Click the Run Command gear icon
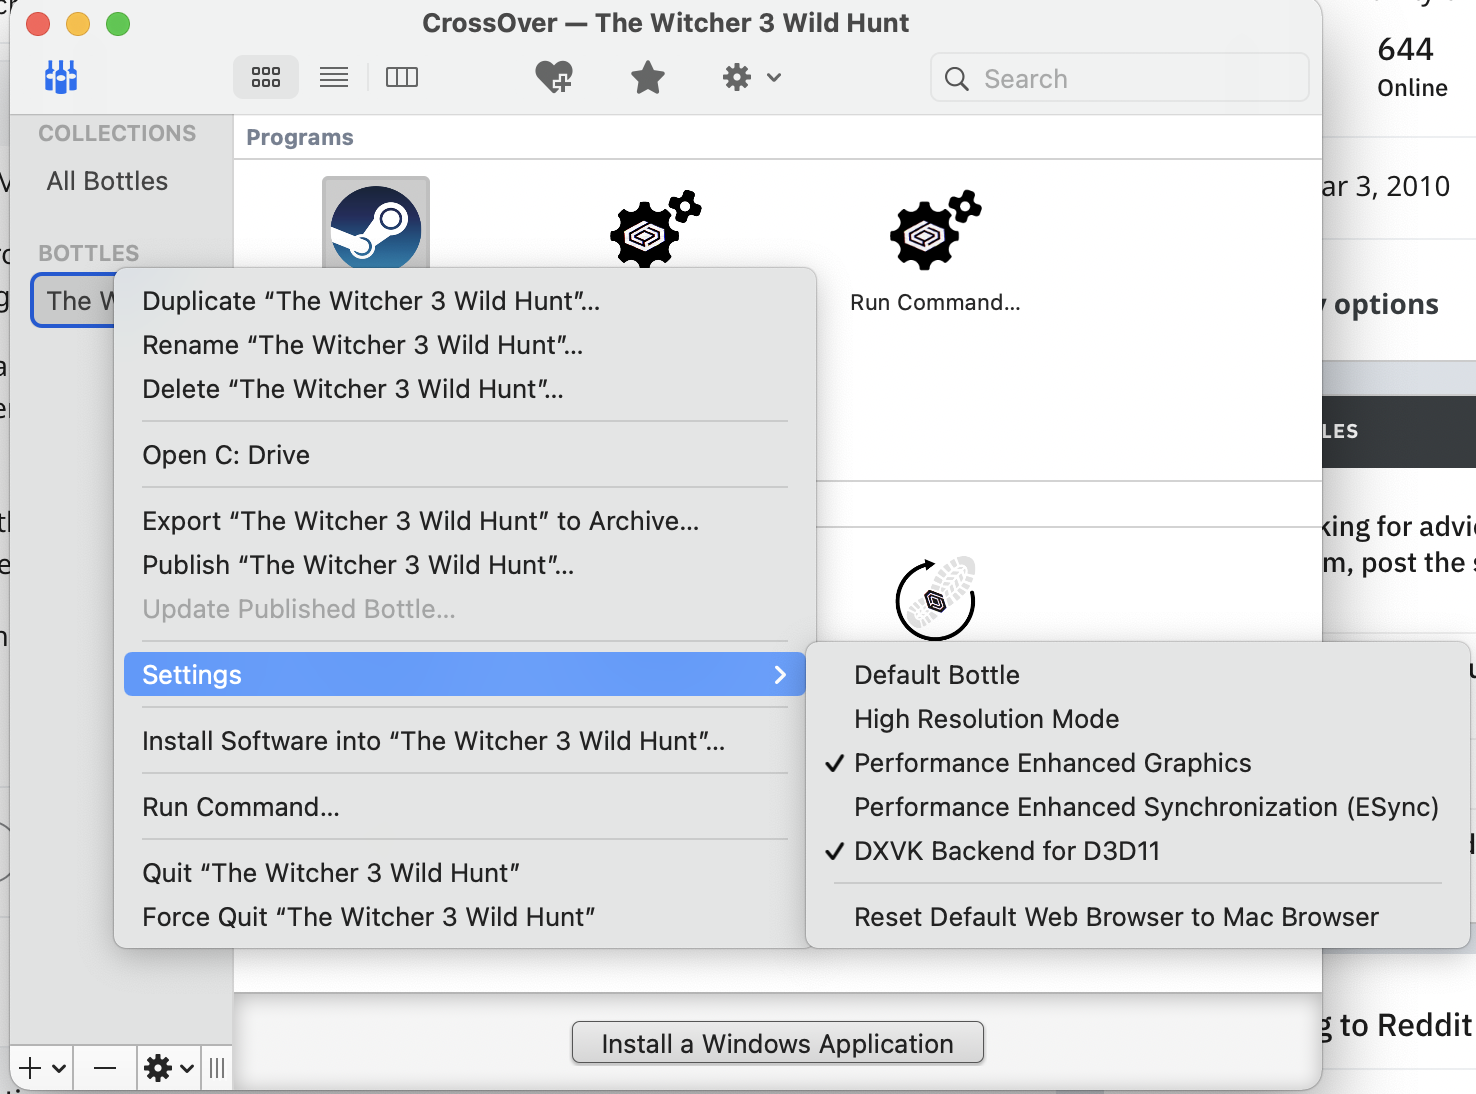Image resolution: width=1476 pixels, height=1094 pixels. coord(935,230)
